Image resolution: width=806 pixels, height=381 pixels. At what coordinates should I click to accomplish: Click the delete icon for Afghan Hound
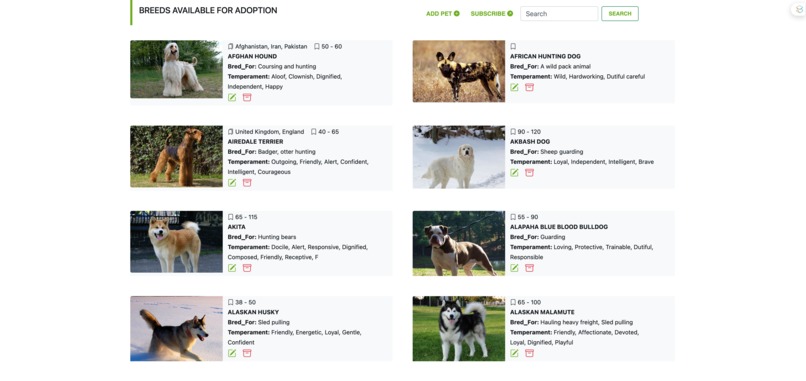point(247,97)
